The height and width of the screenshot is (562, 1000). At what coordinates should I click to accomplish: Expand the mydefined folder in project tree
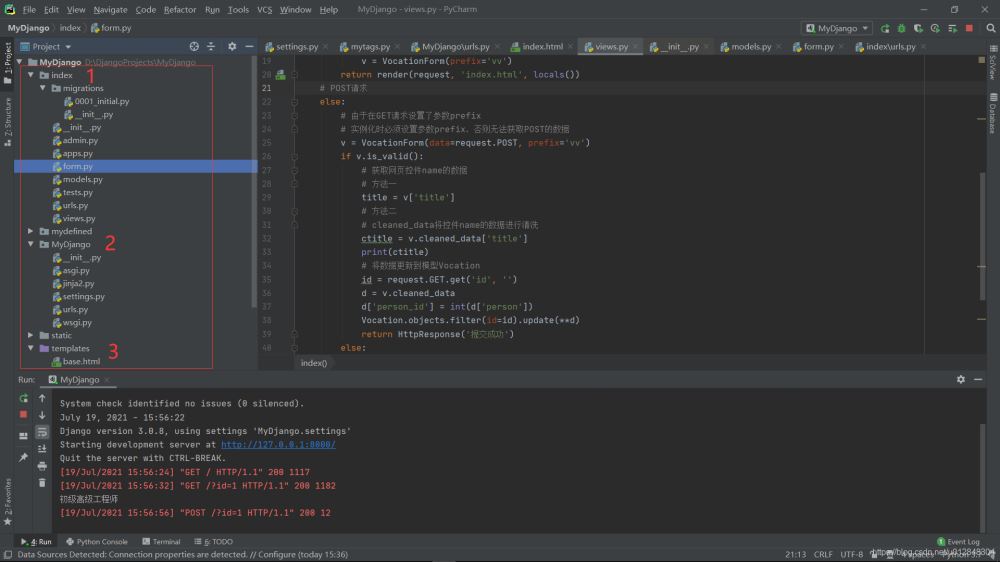pyautogui.click(x=31, y=231)
